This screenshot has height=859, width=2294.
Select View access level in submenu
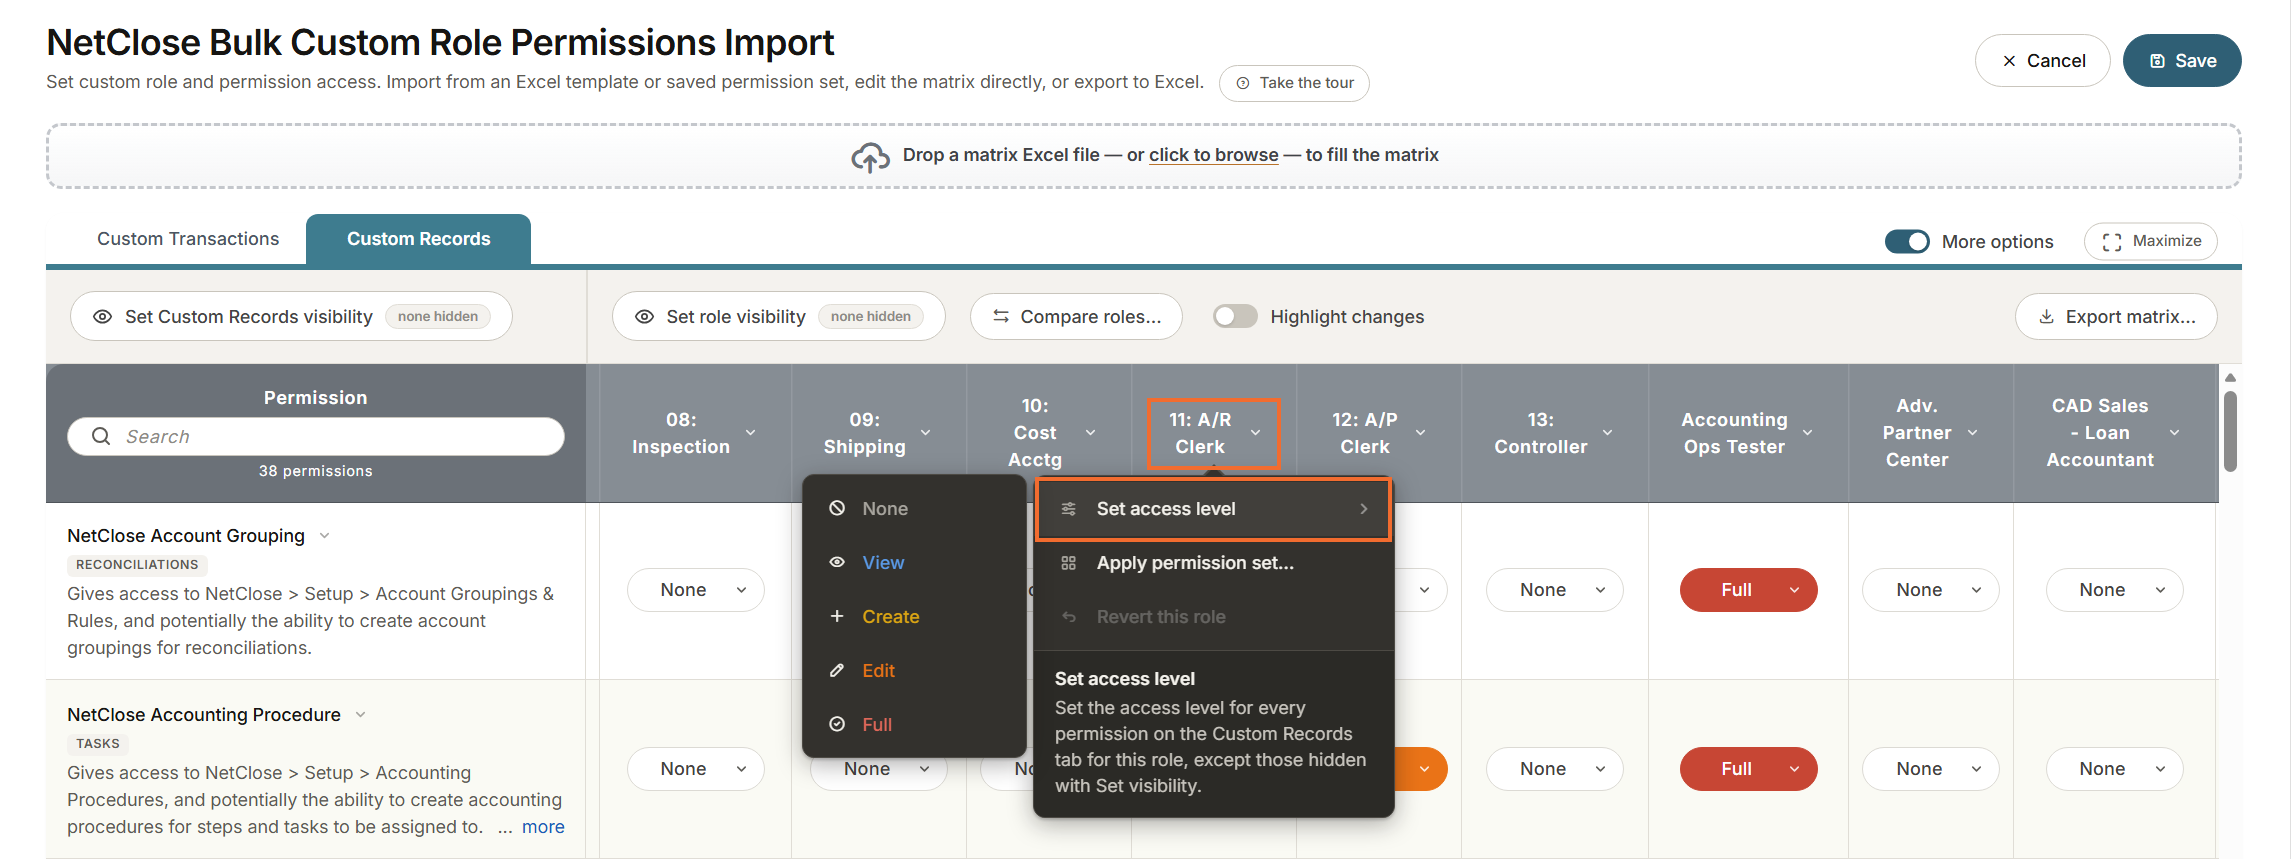click(x=914, y=563)
